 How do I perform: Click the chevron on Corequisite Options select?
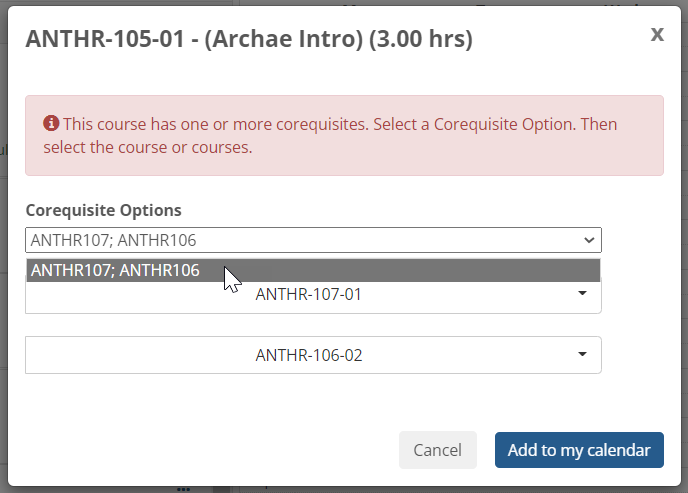click(x=587, y=240)
